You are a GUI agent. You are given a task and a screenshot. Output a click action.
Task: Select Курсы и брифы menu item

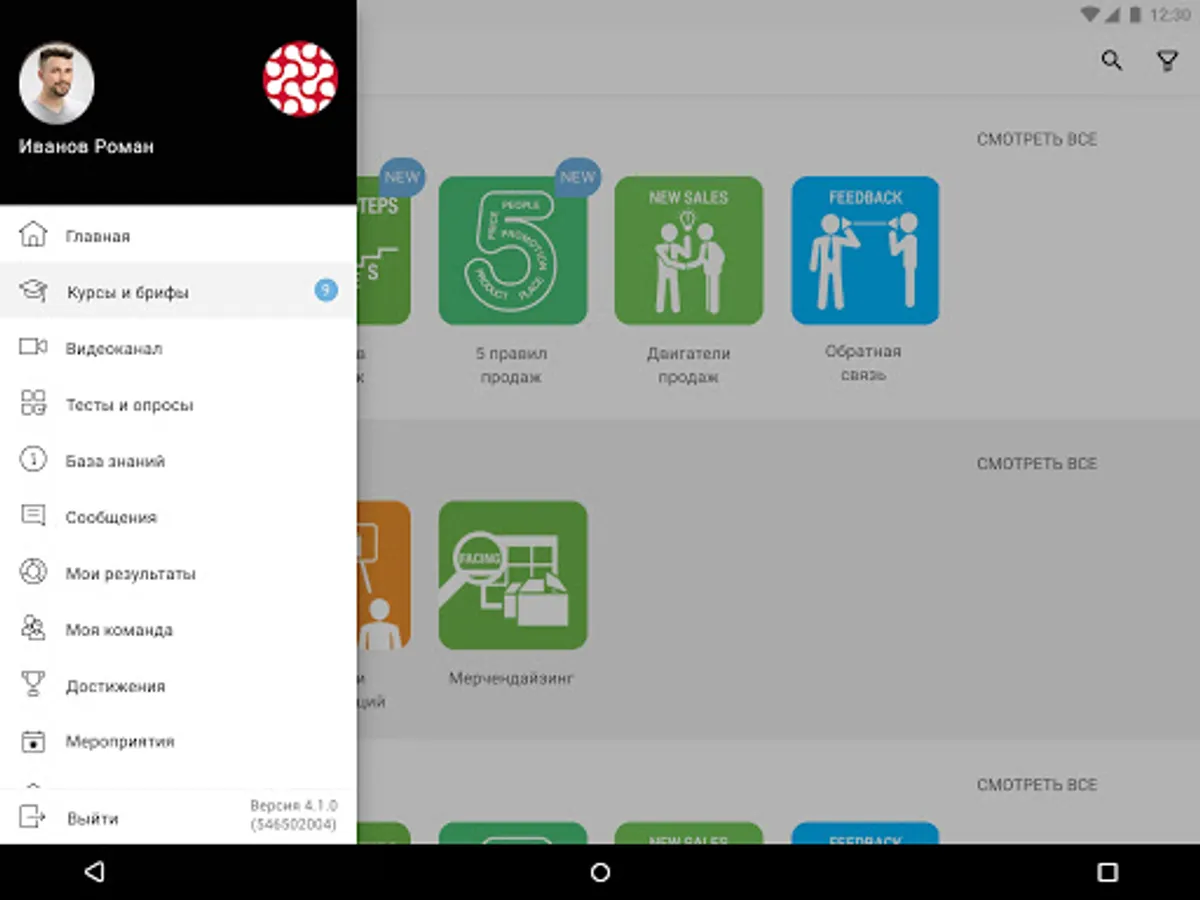click(178, 291)
